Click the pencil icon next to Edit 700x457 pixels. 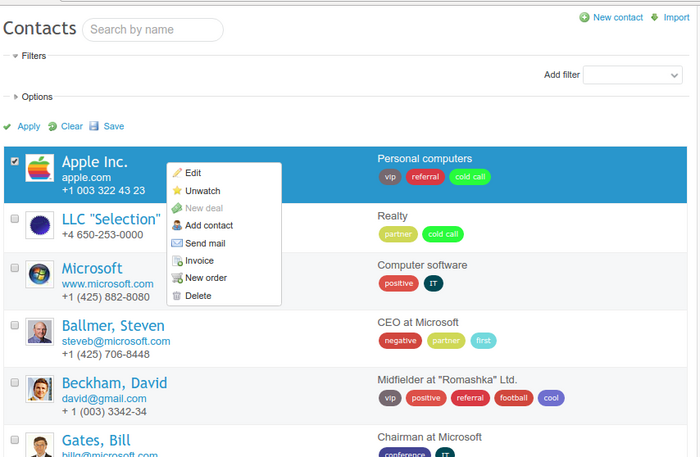177,173
